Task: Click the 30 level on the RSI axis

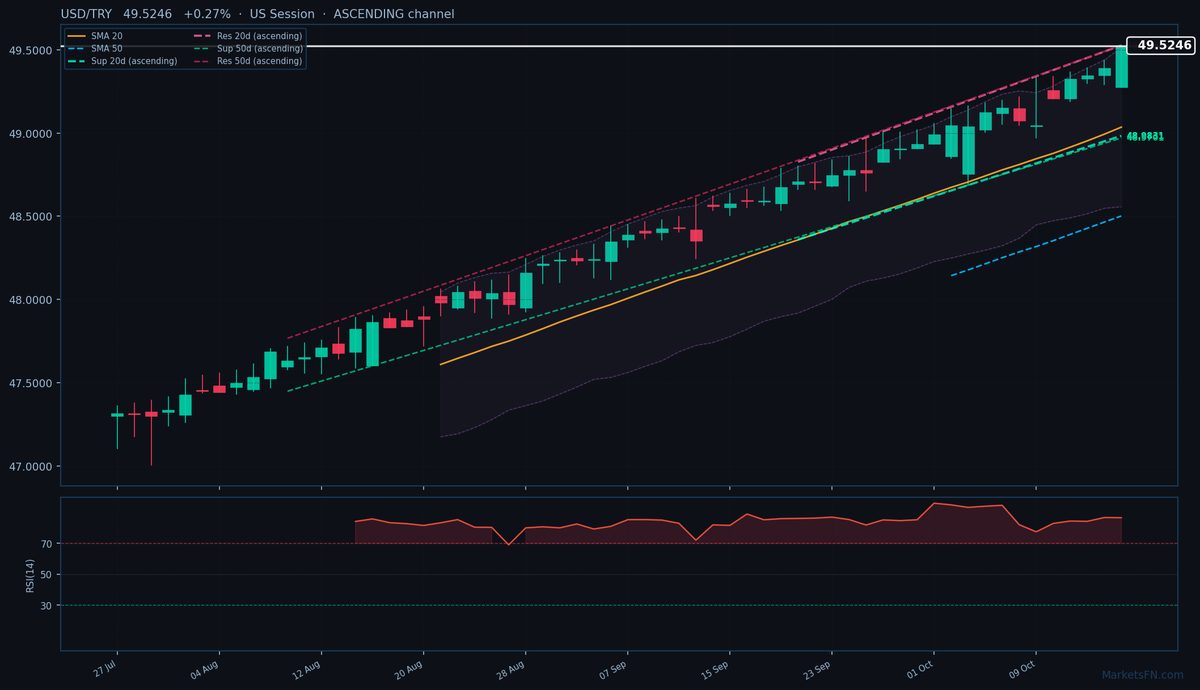Action: 48,606
